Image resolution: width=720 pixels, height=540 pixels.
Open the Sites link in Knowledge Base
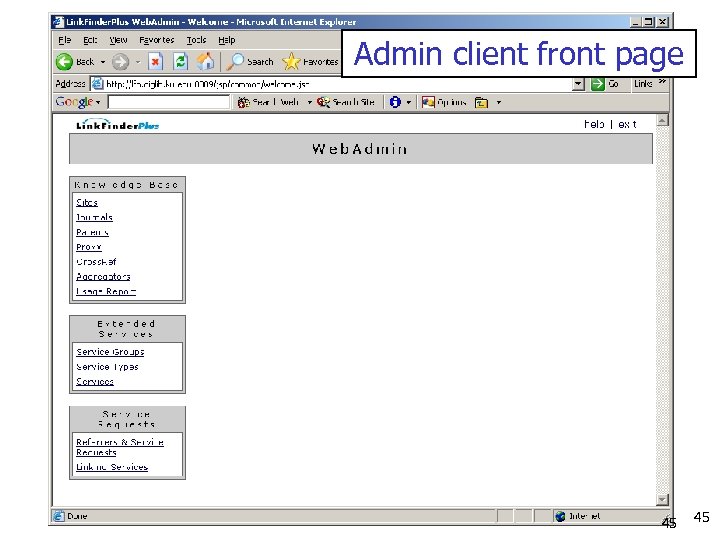(87, 202)
